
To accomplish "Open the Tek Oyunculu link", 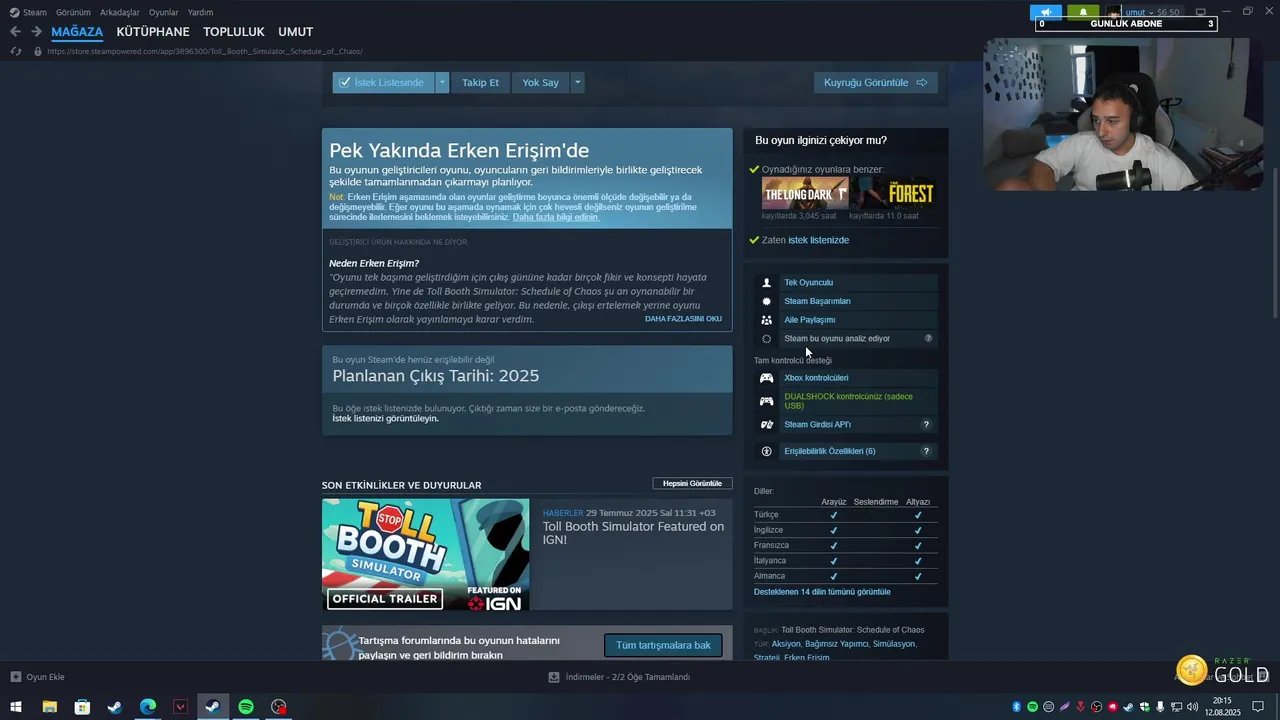I will click(808, 283).
